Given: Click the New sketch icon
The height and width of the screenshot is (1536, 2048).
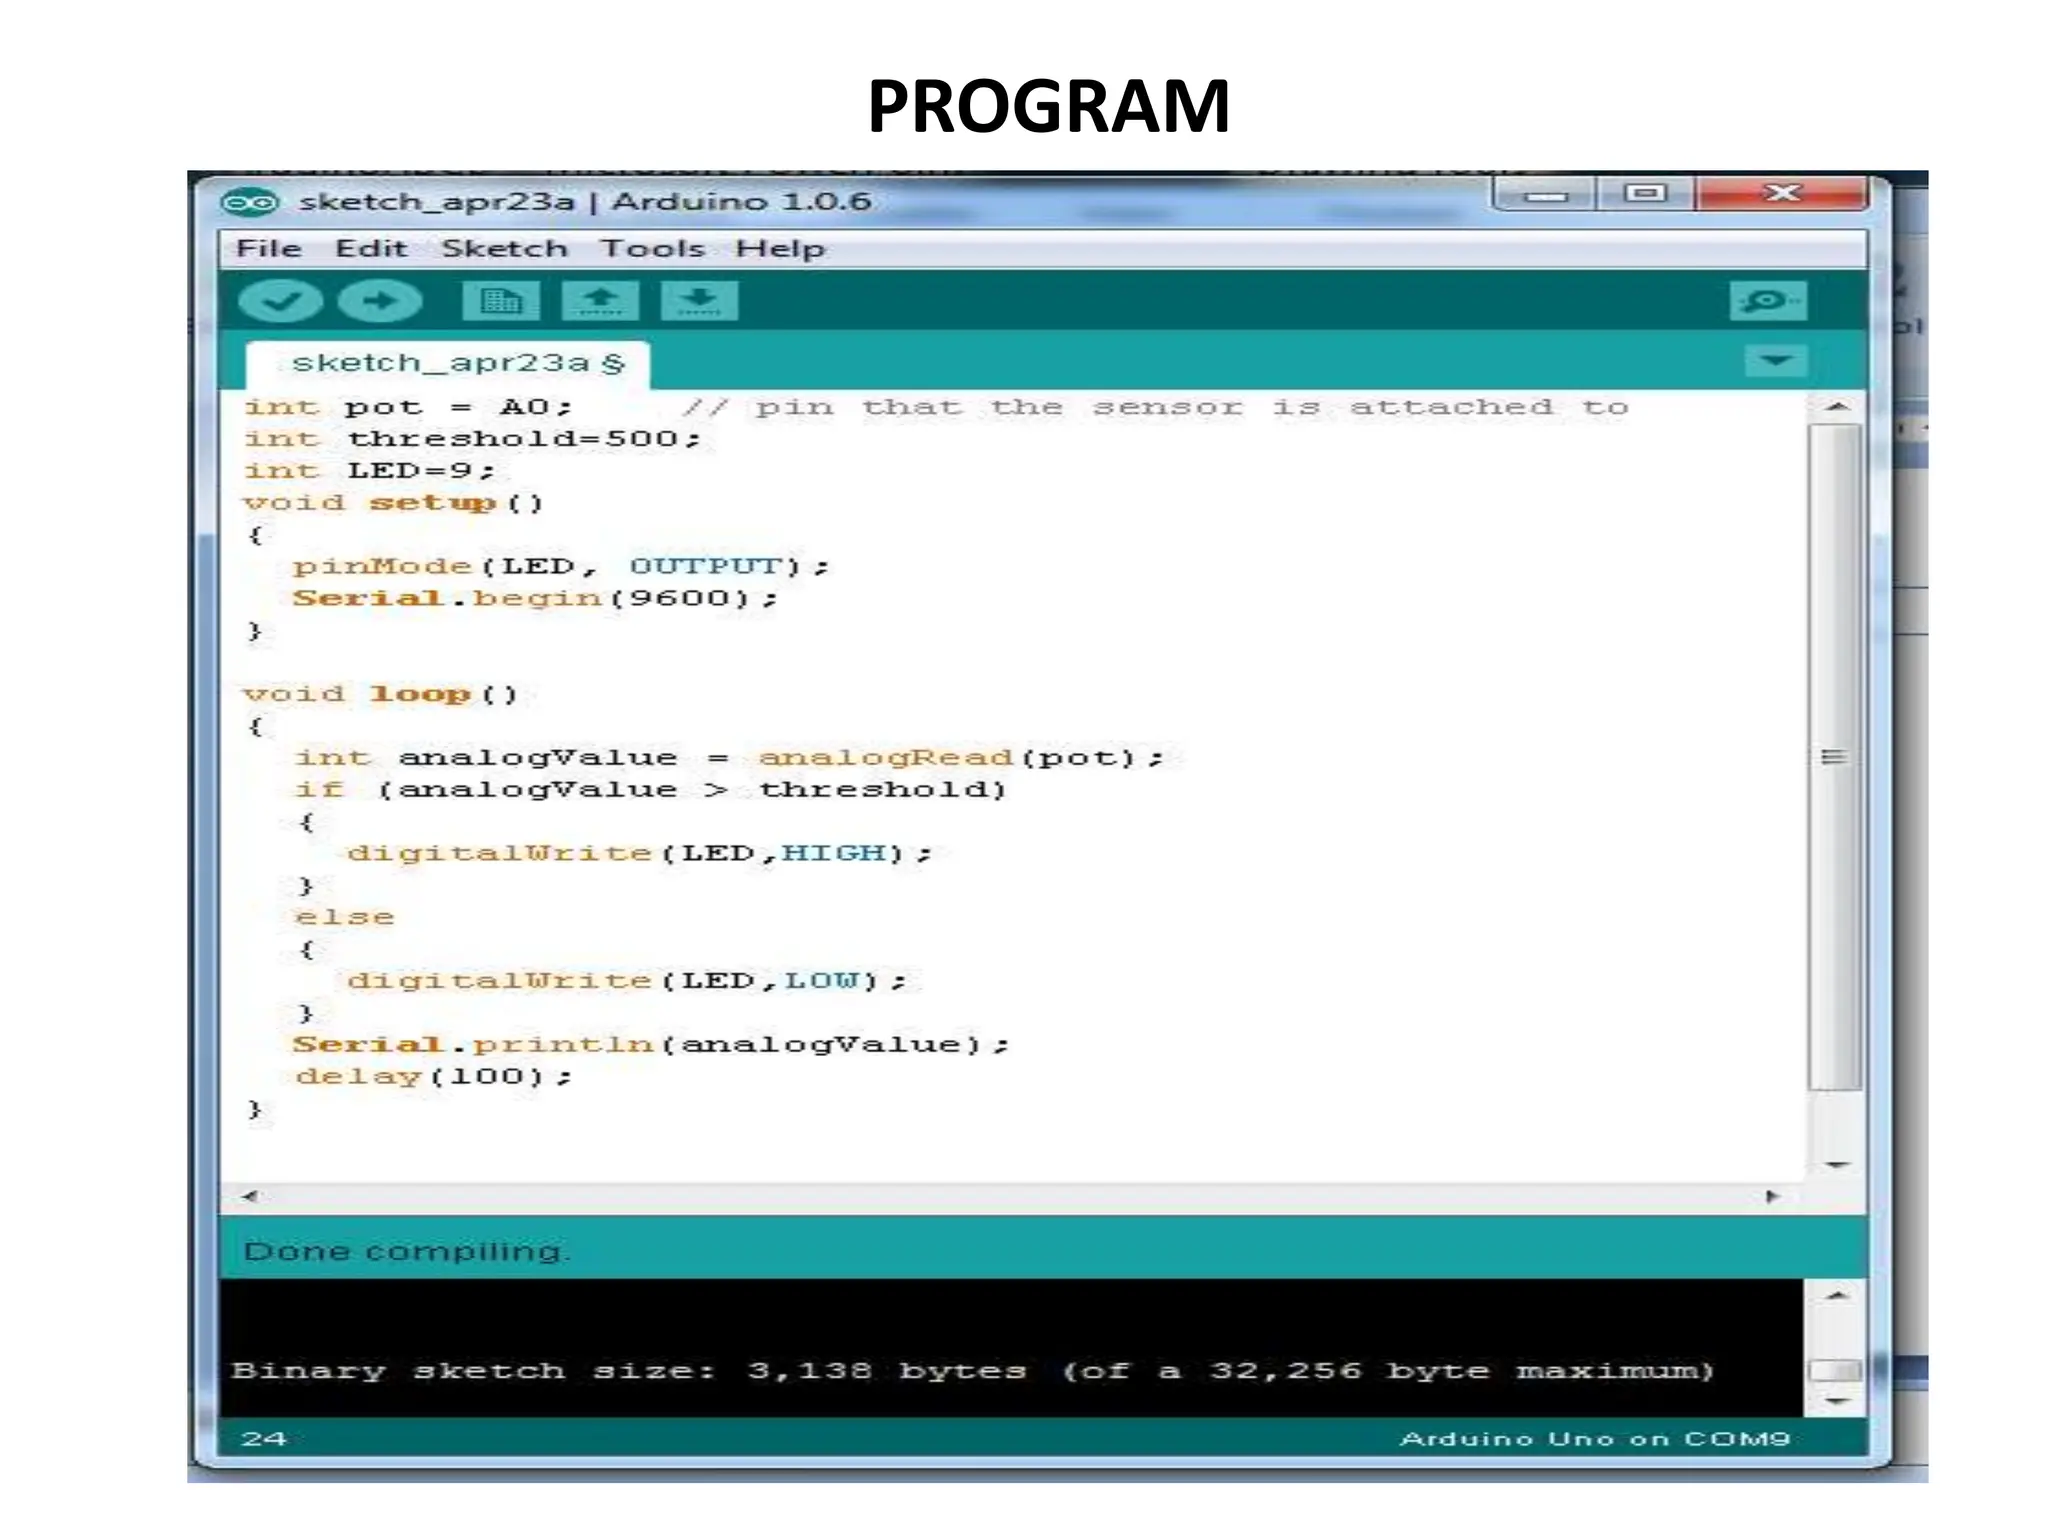Looking at the screenshot, I should click(501, 301).
